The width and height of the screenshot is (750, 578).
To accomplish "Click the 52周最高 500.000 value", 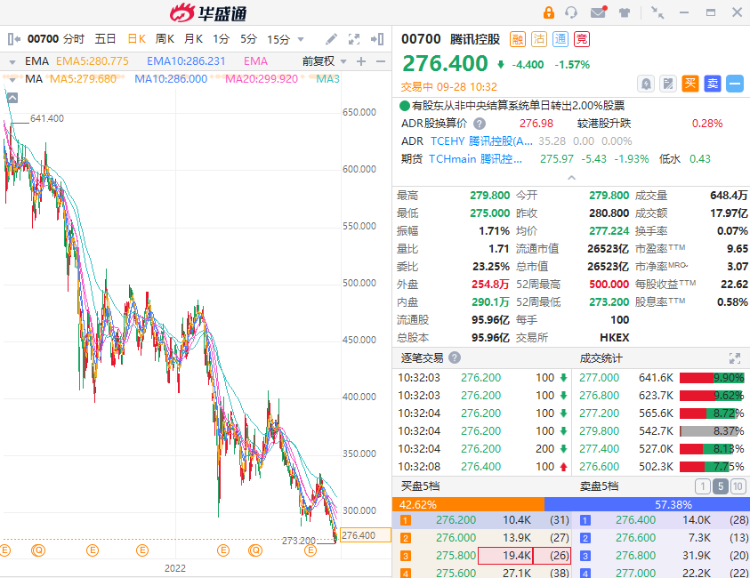I will (x=609, y=284).
